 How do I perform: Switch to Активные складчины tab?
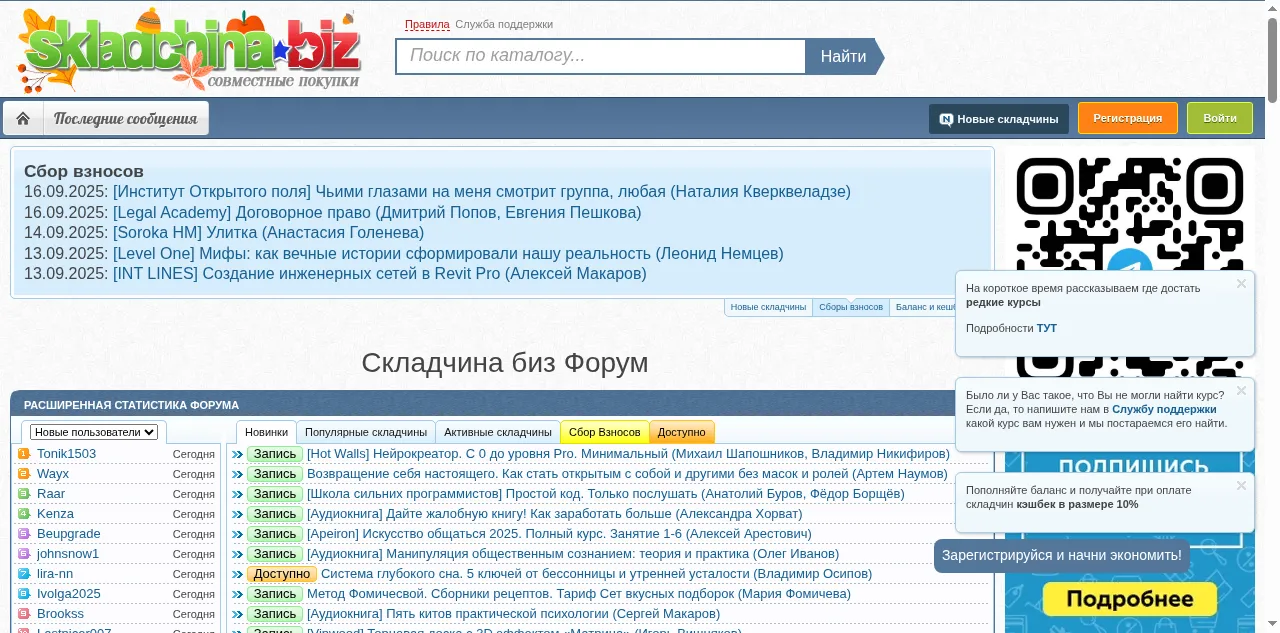click(x=498, y=432)
